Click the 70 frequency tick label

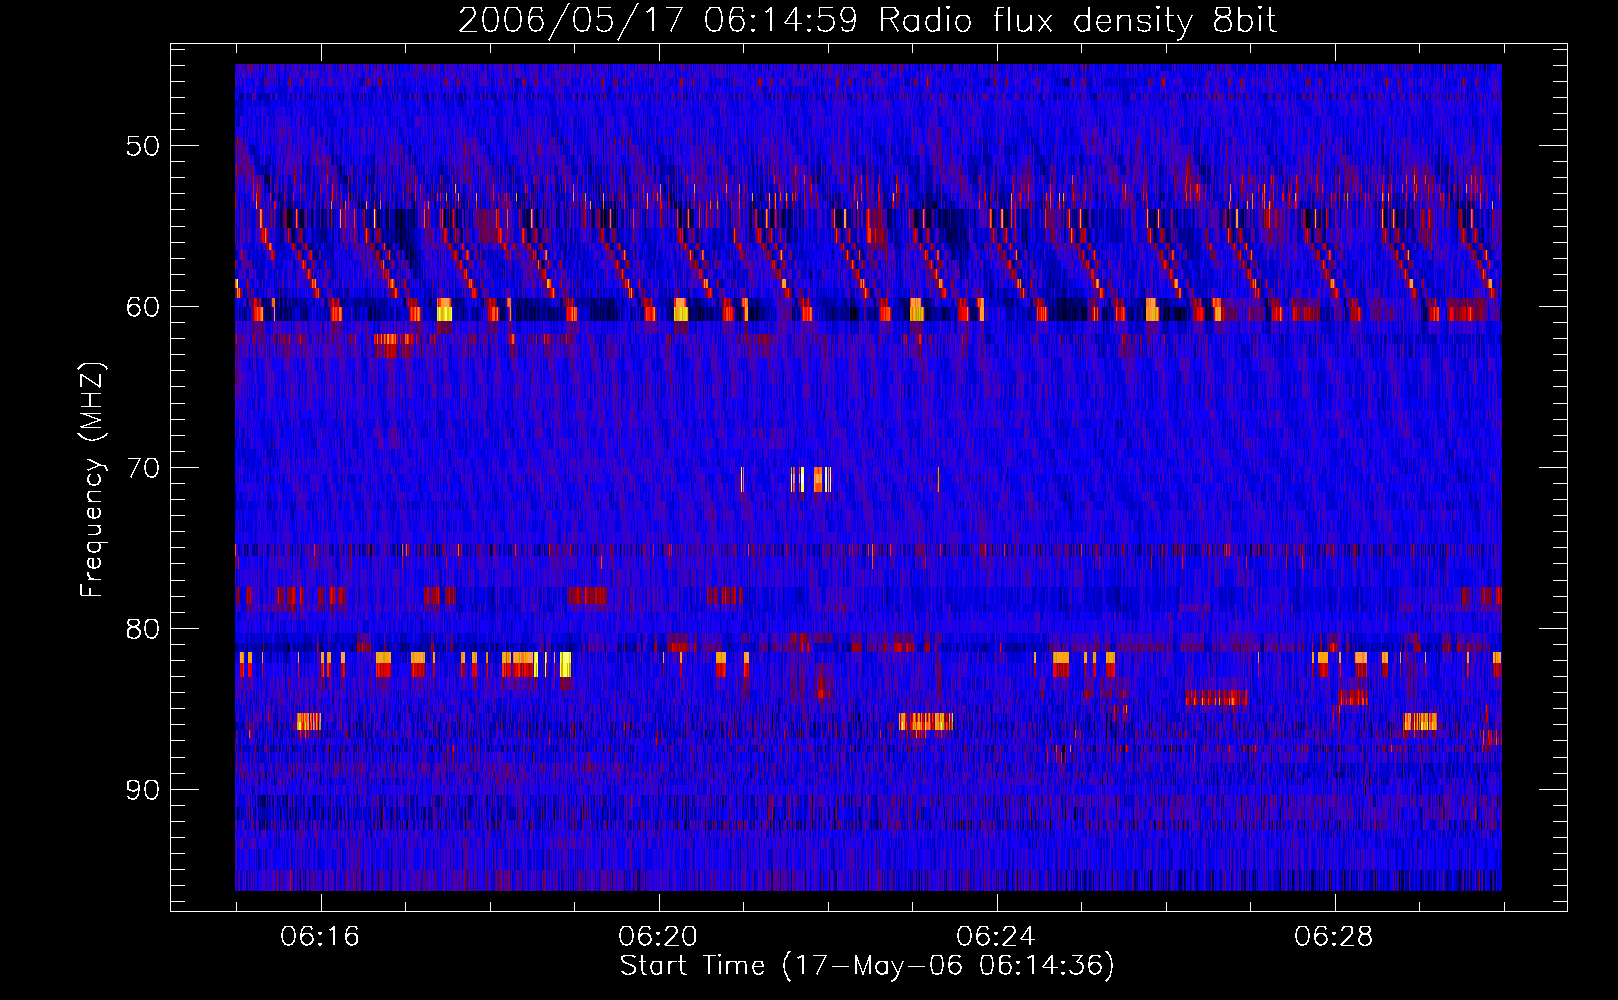click(x=142, y=468)
